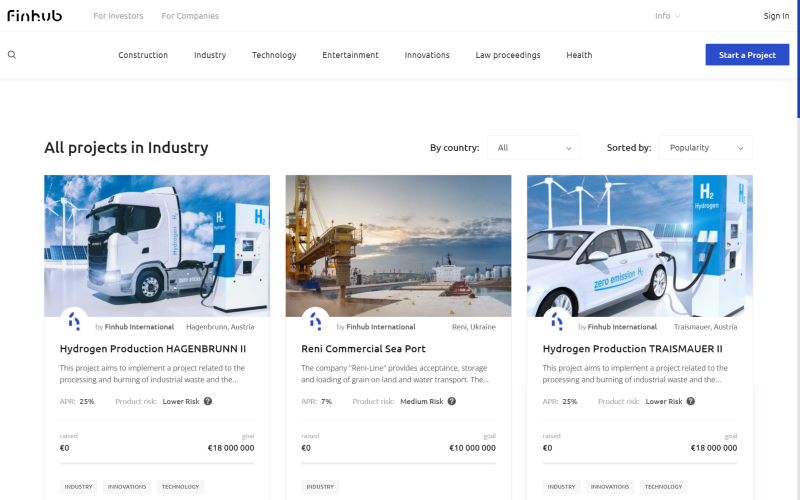Select the Technology category
This screenshot has height=500, width=800.
[x=274, y=55]
